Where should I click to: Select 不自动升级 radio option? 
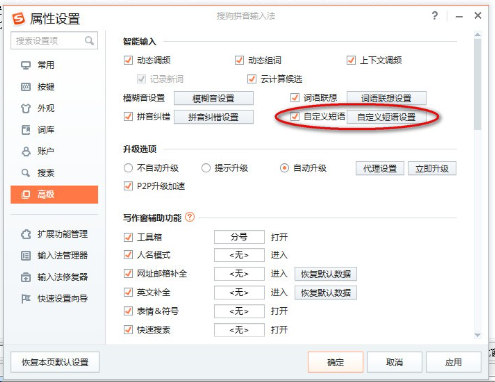click(x=128, y=168)
